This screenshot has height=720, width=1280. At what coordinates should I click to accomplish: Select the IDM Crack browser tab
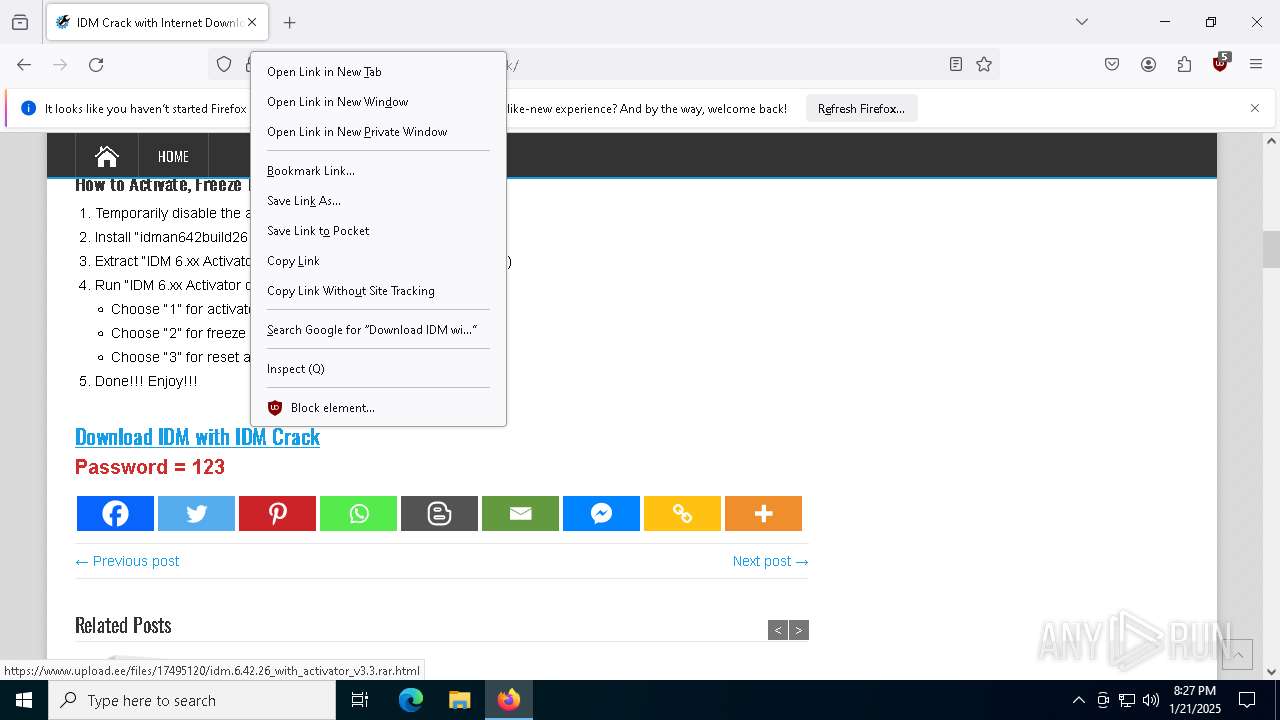pyautogui.click(x=156, y=22)
